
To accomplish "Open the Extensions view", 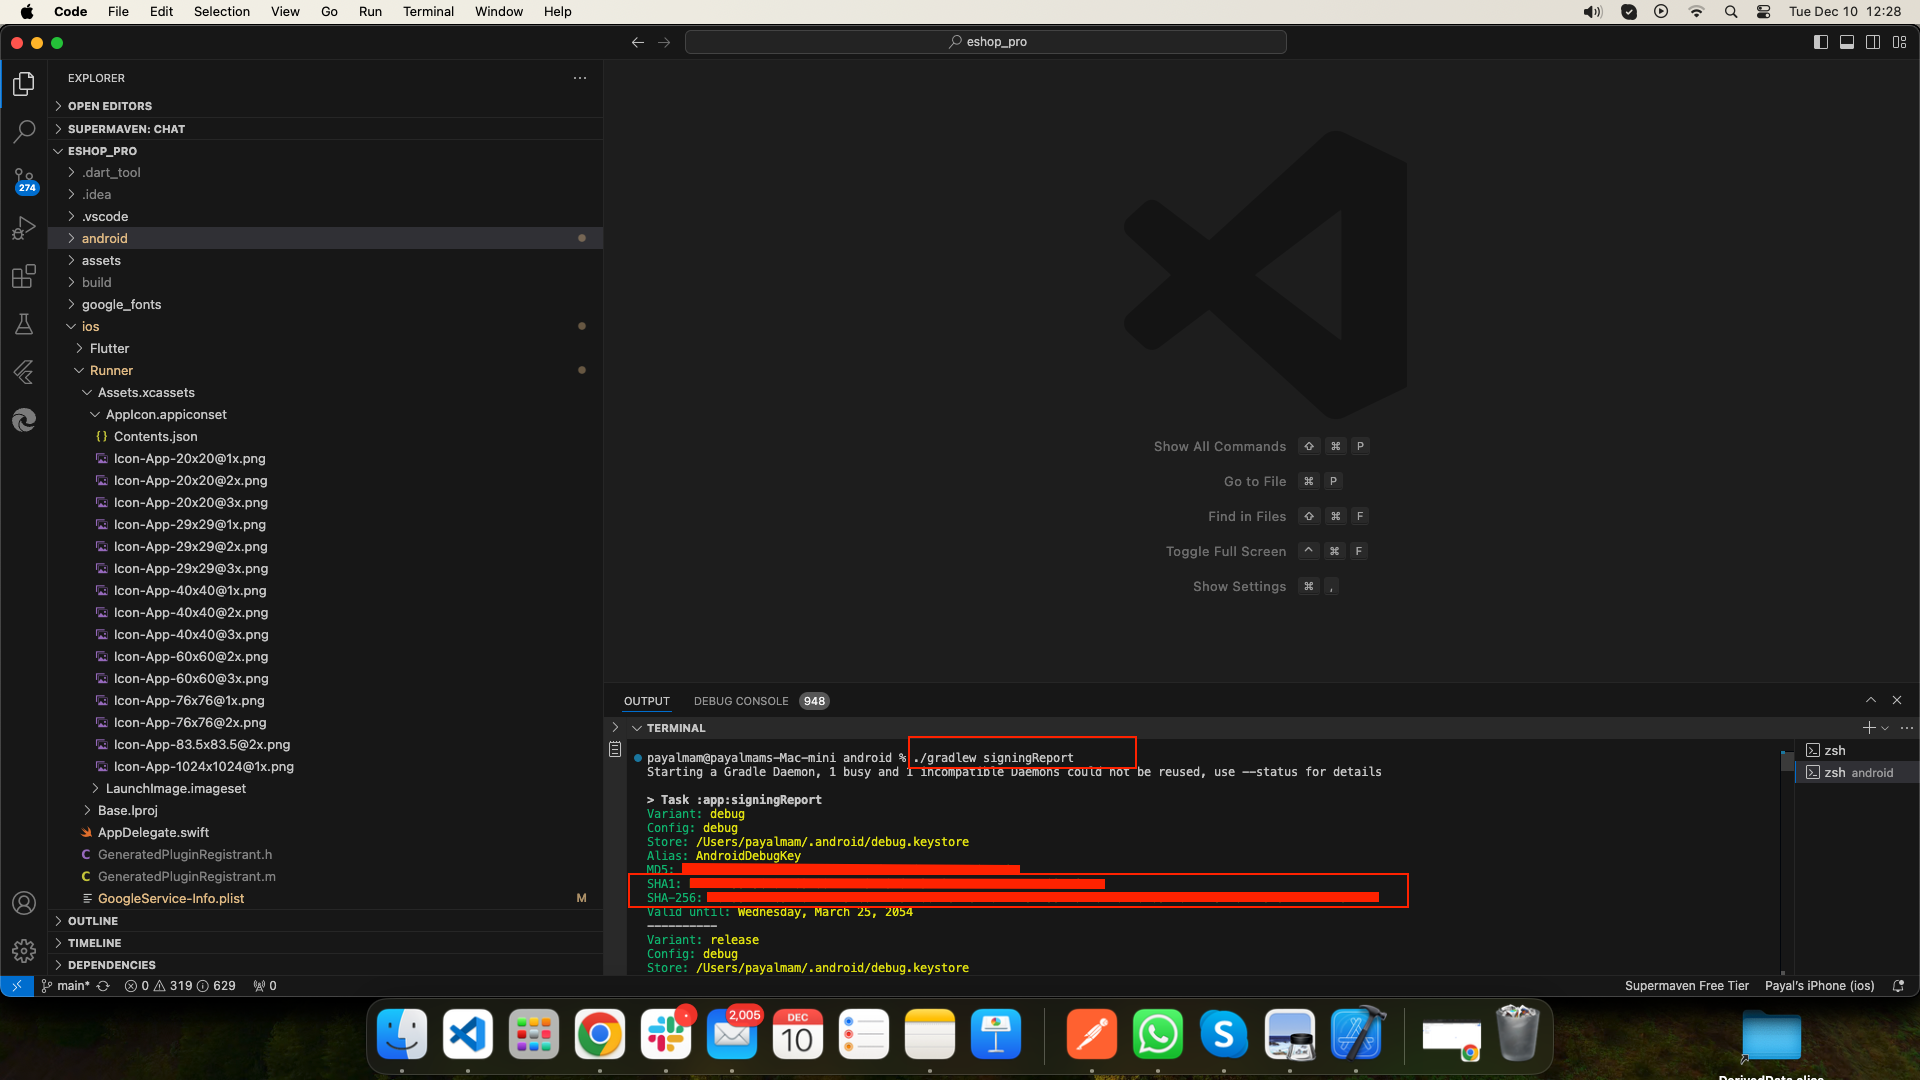I will click(24, 276).
